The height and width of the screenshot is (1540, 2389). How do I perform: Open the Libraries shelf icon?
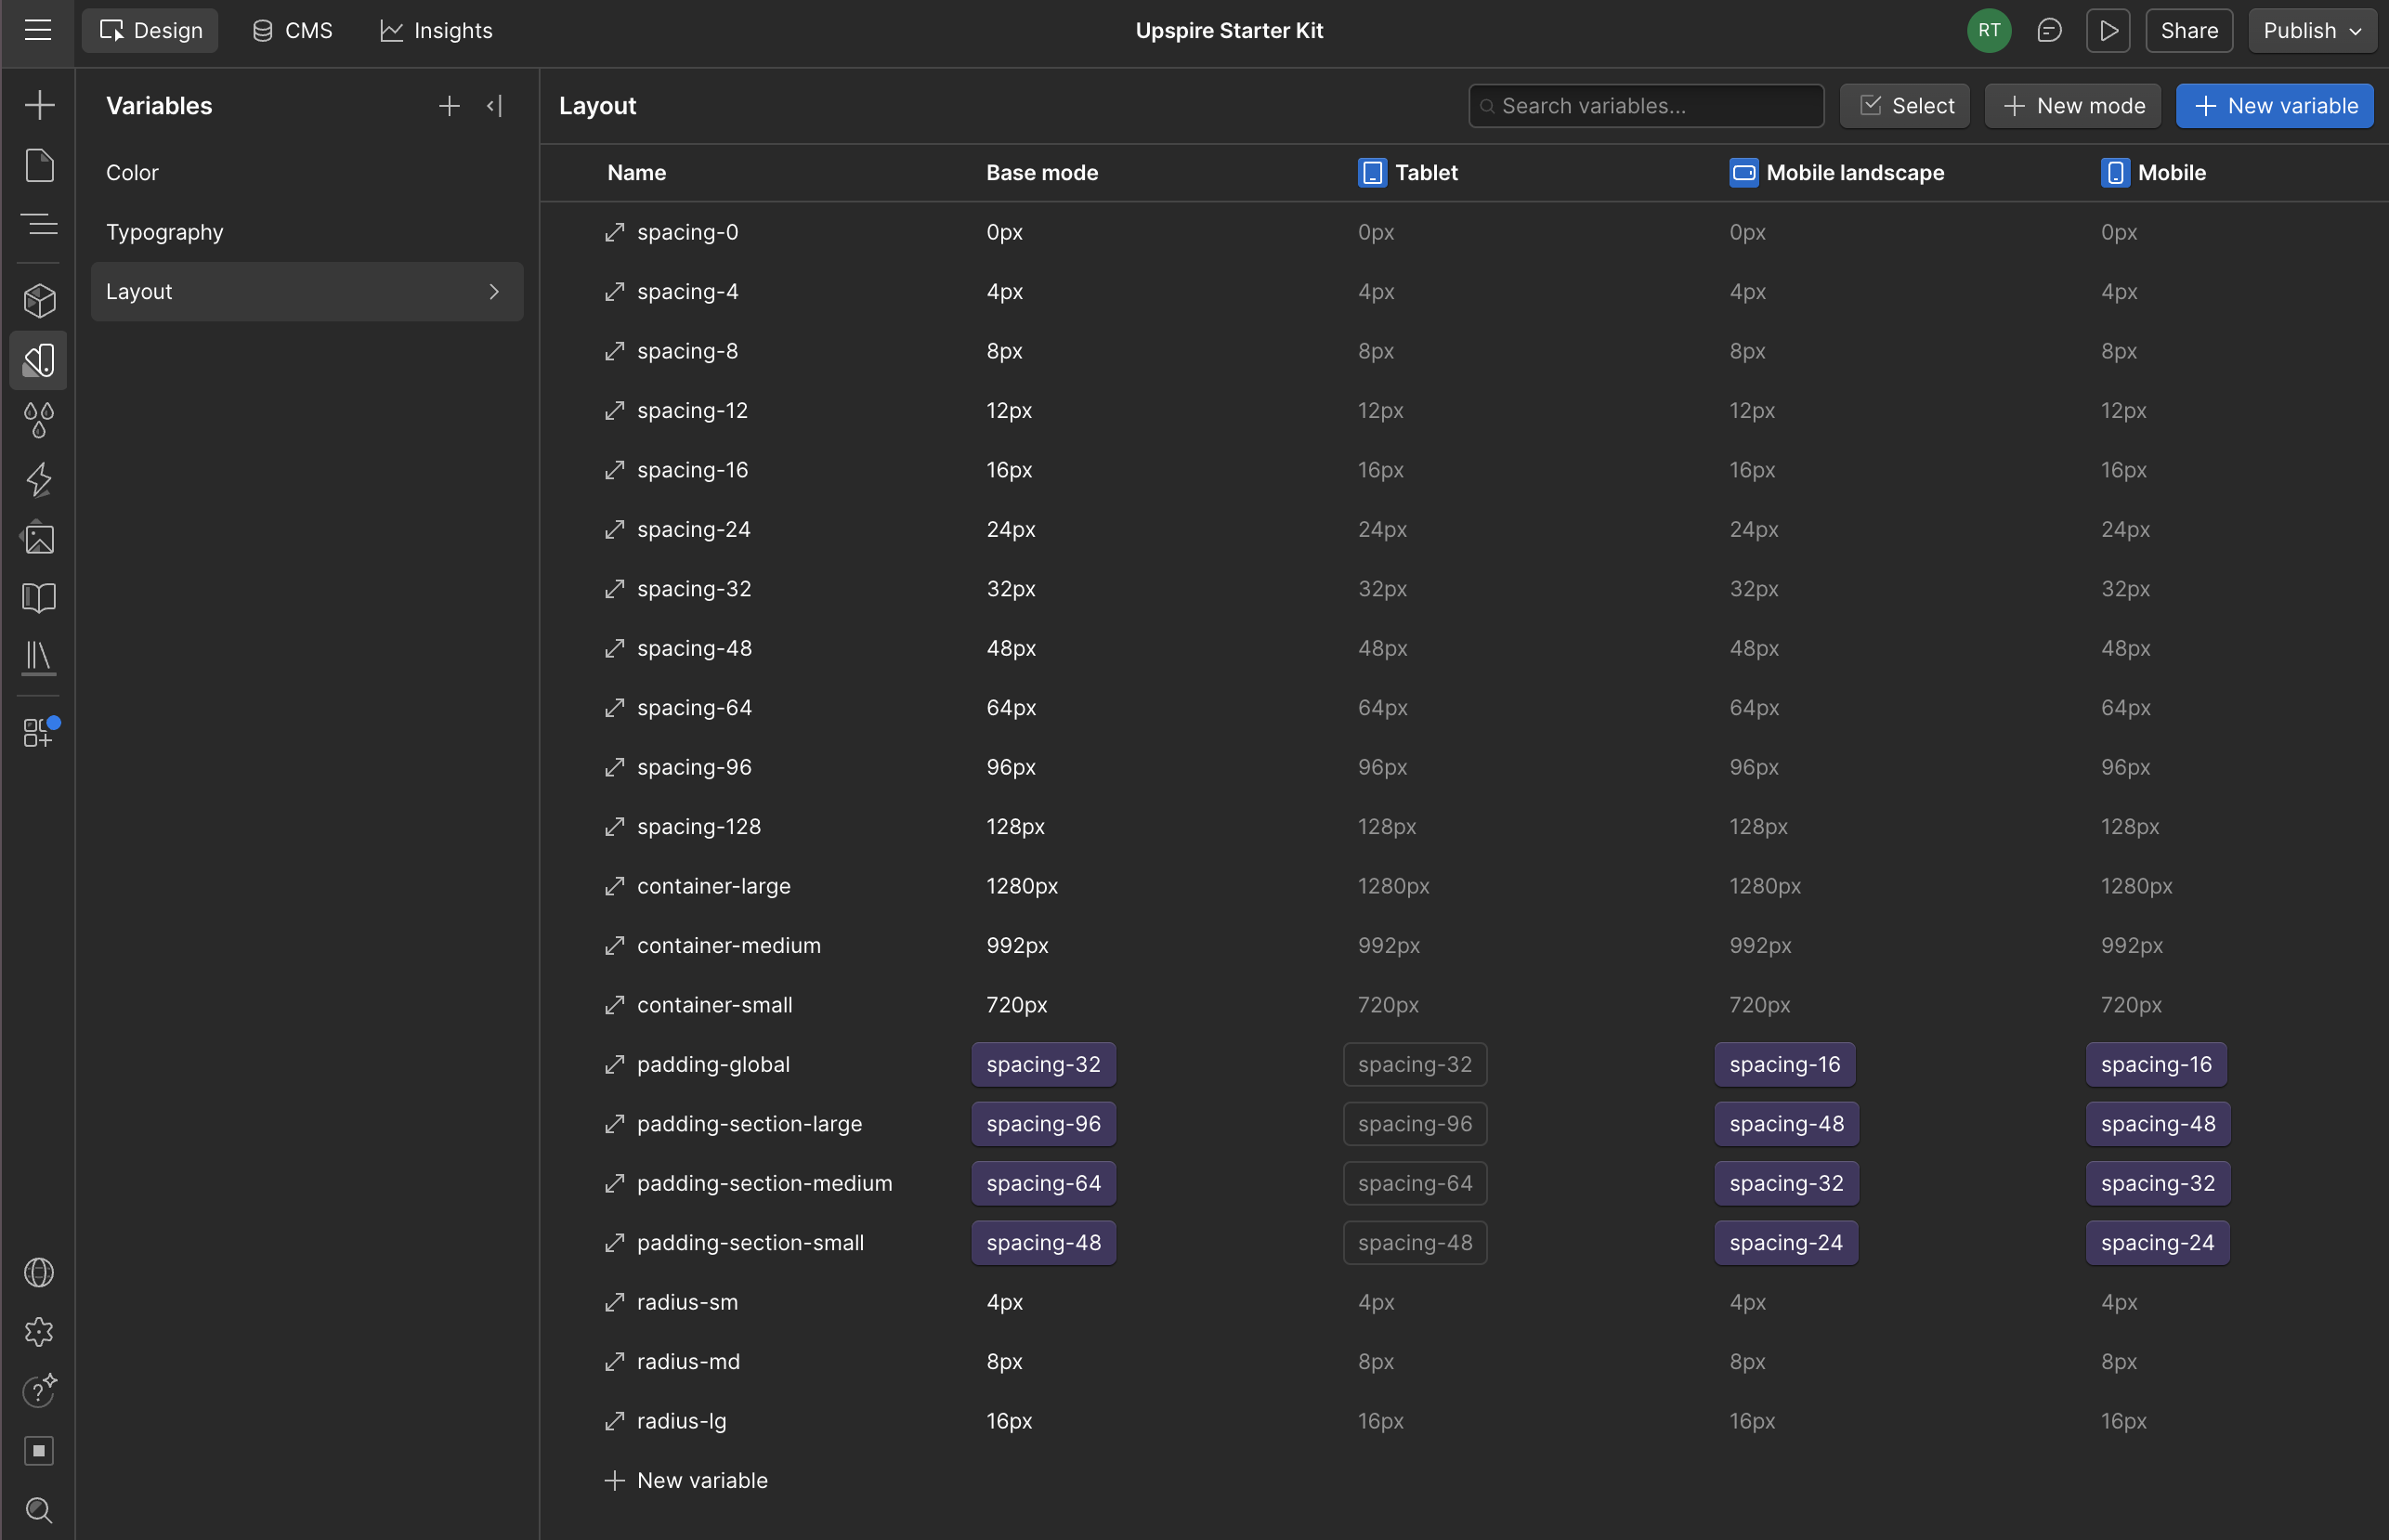click(x=39, y=657)
